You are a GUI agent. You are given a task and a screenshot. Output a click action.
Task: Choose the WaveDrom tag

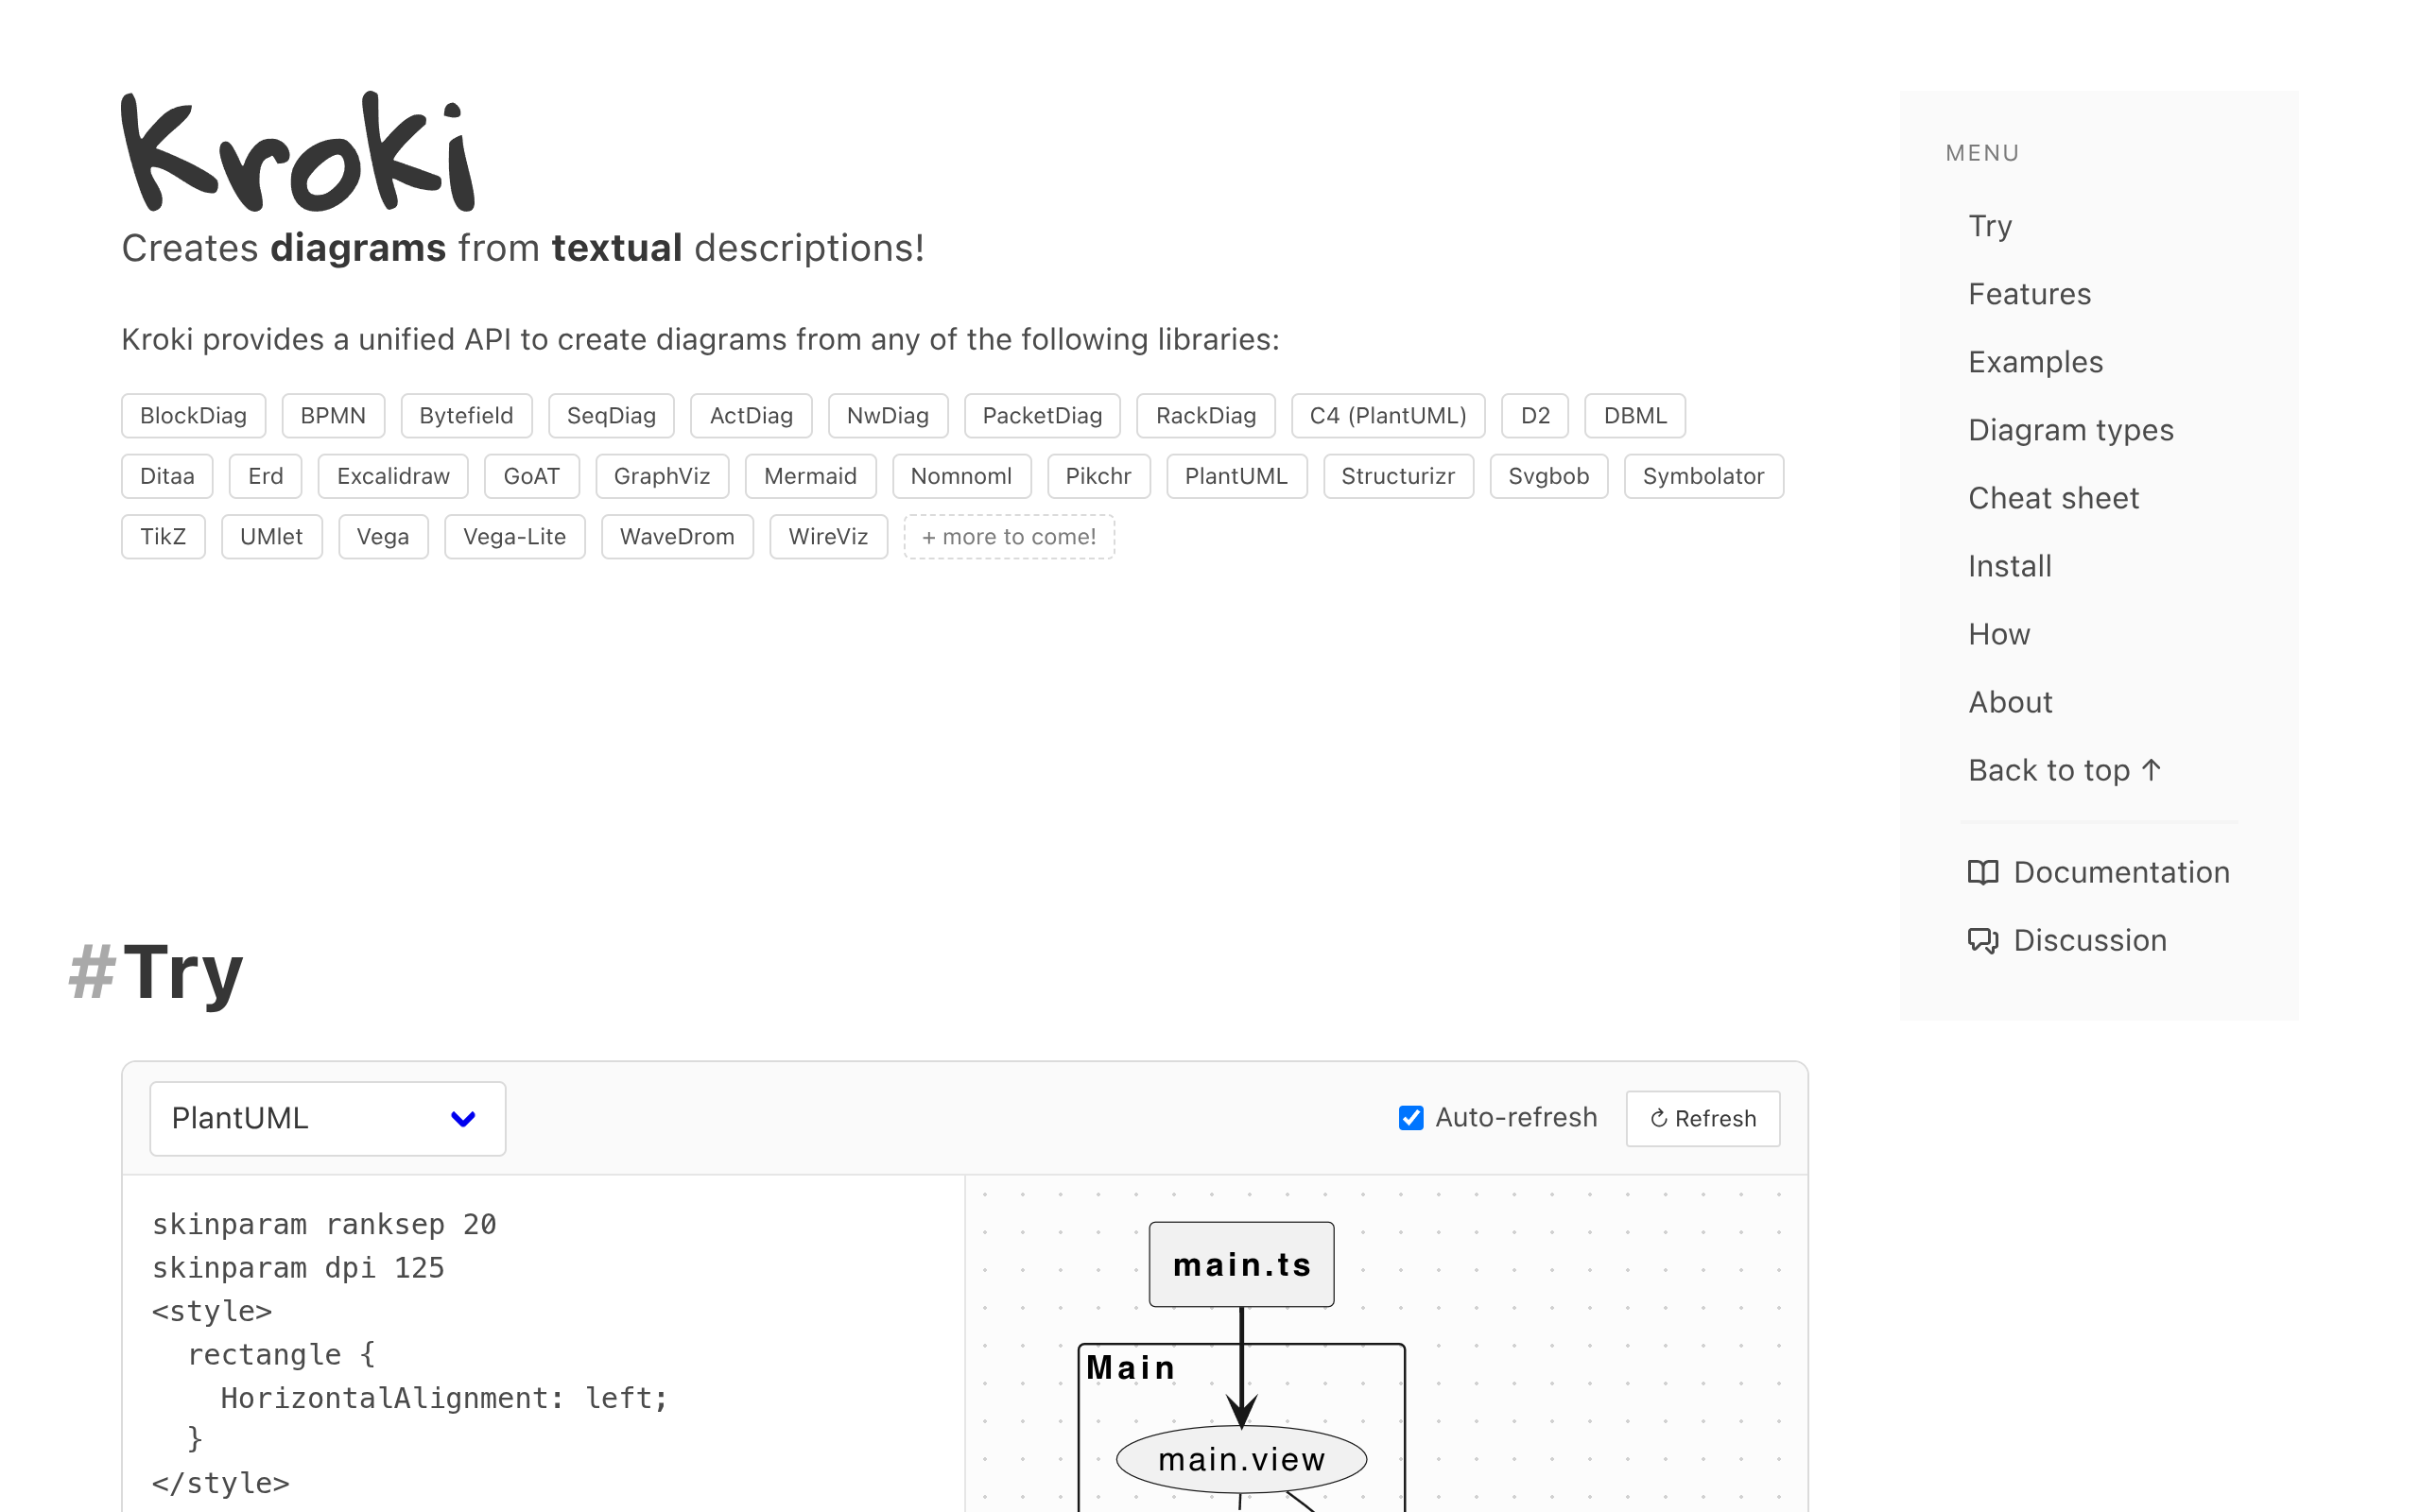tap(677, 537)
